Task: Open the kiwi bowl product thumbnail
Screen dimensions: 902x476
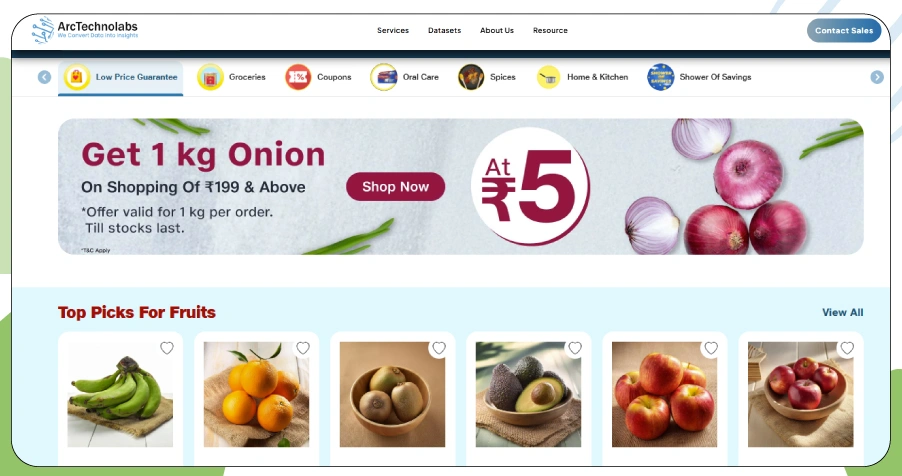Action: click(392, 394)
